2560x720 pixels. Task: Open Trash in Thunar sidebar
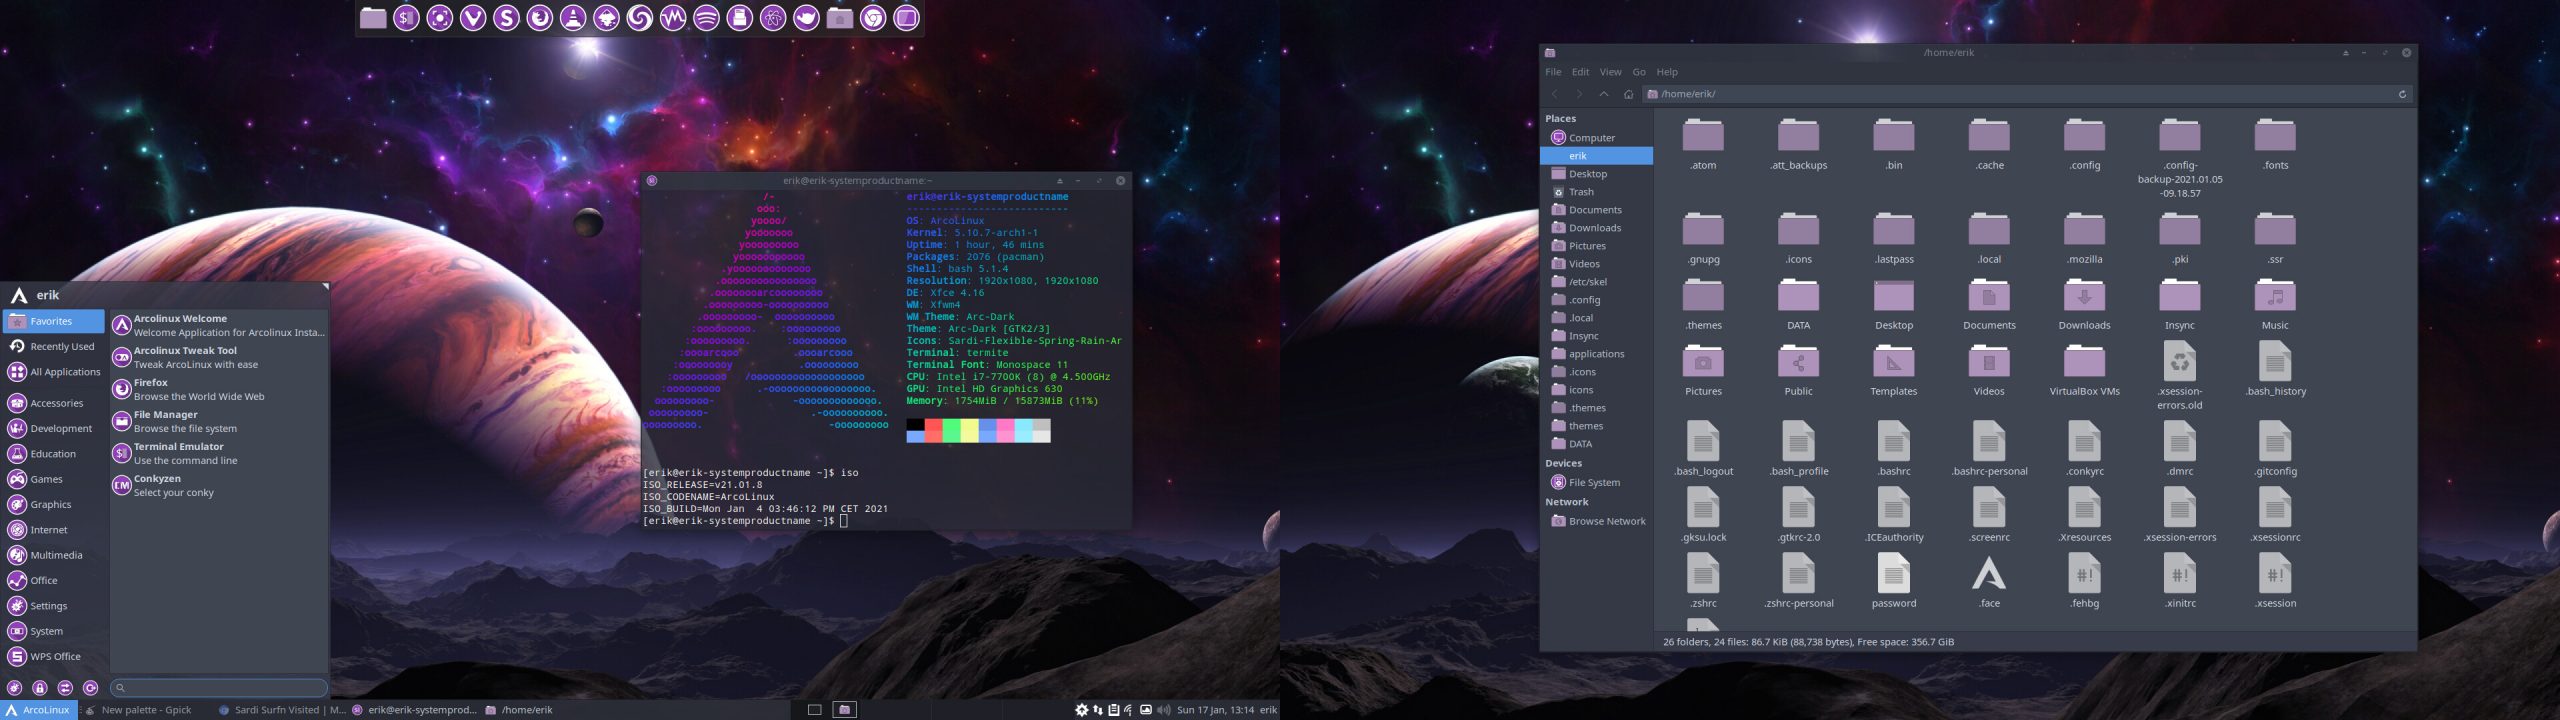pos(1596,192)
